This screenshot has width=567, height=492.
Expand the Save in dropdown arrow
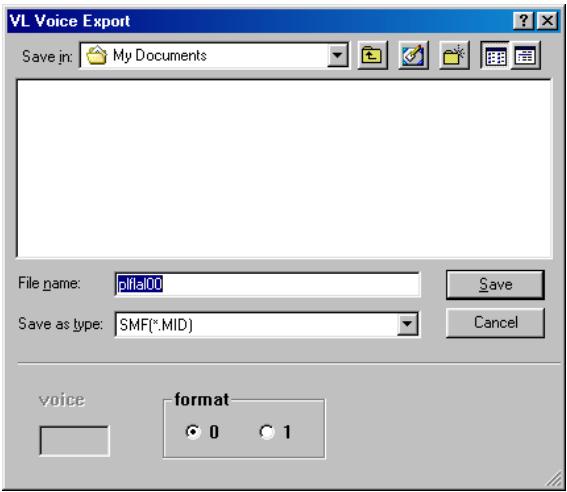(x=337, y=55)
